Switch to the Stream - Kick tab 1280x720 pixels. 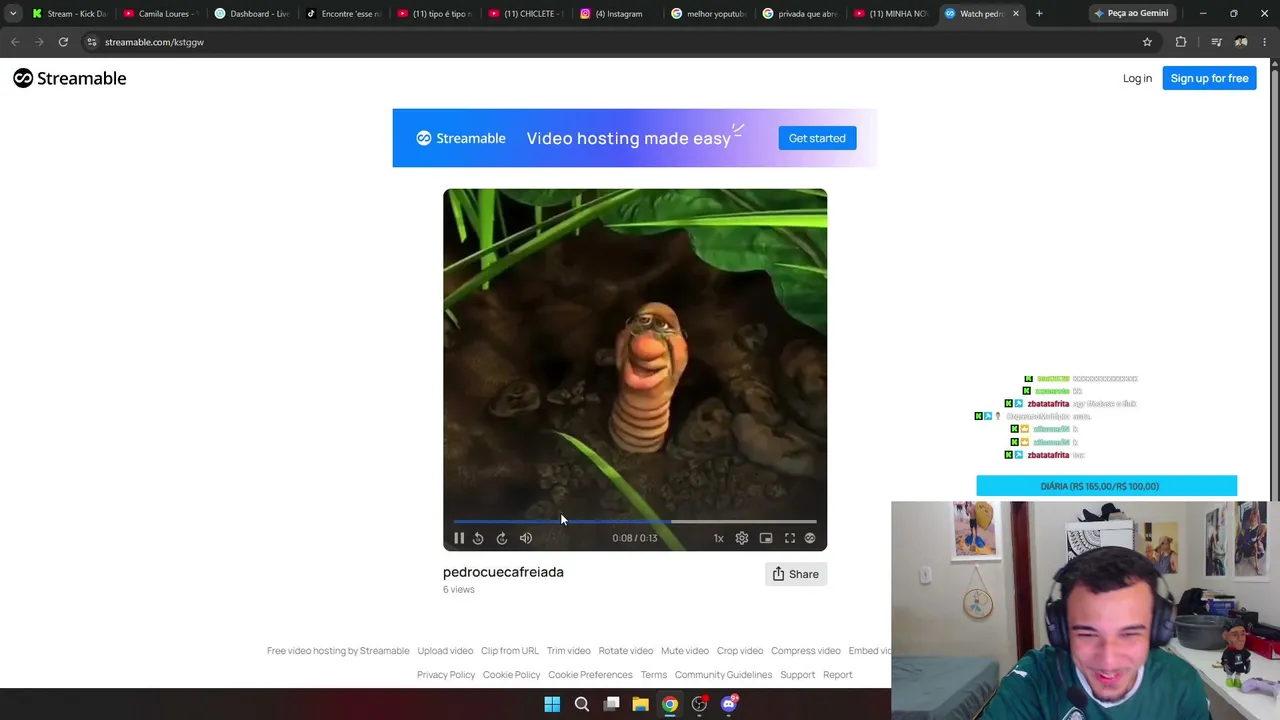69,14
